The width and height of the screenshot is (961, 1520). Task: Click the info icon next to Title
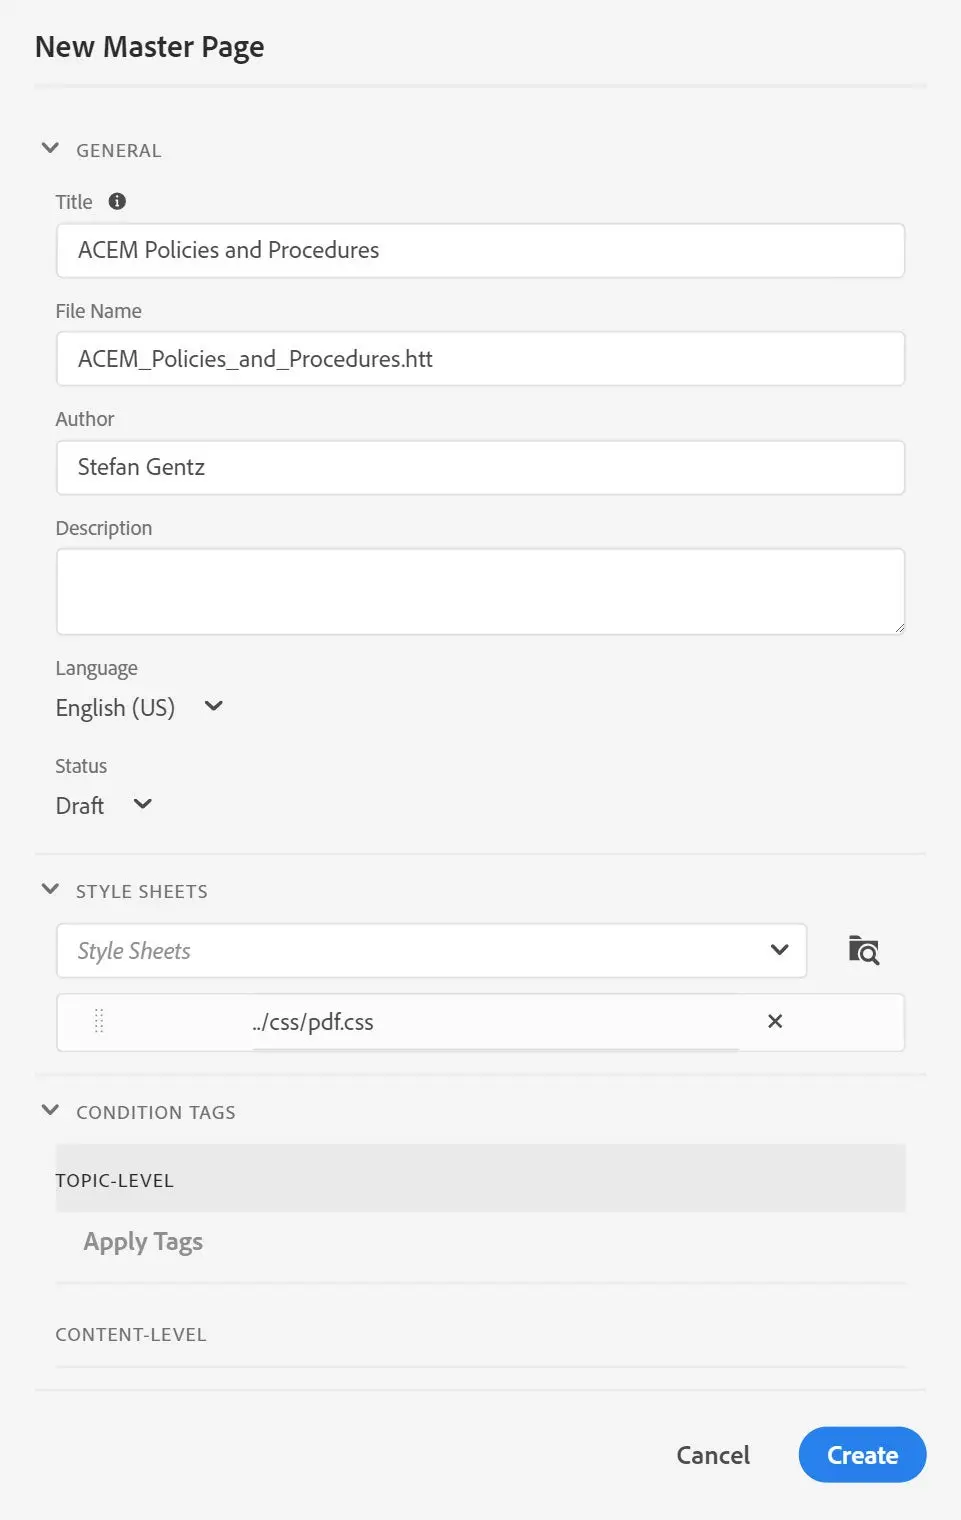pyautogui.click(x=116, y=201)
